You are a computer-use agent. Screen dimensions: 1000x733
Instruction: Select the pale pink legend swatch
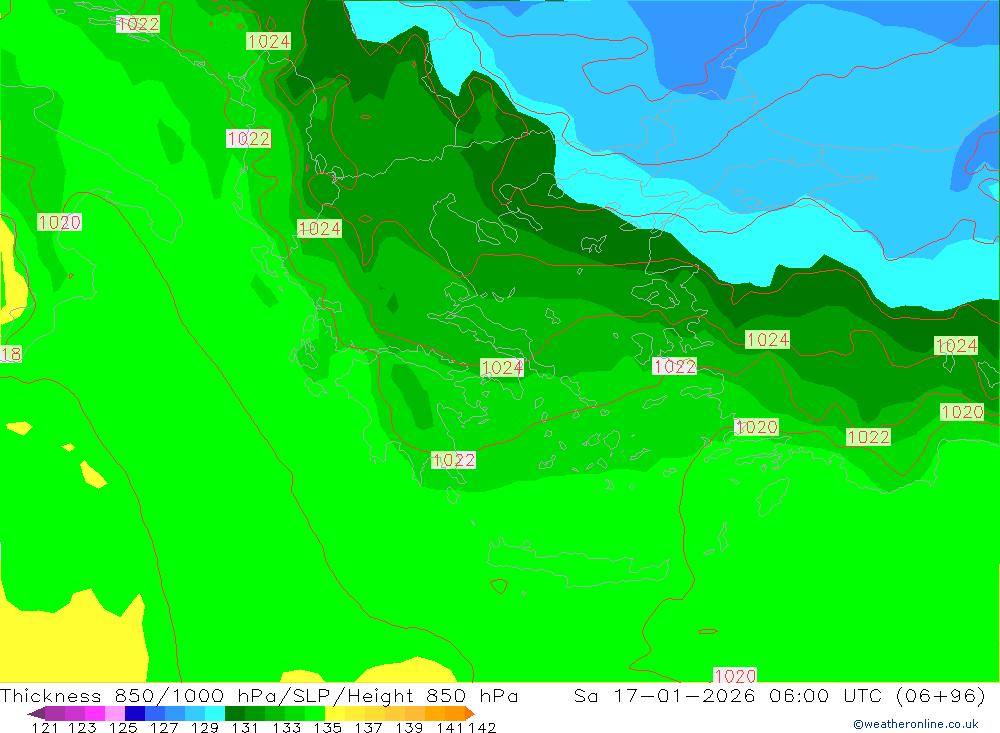click(115, 713)
